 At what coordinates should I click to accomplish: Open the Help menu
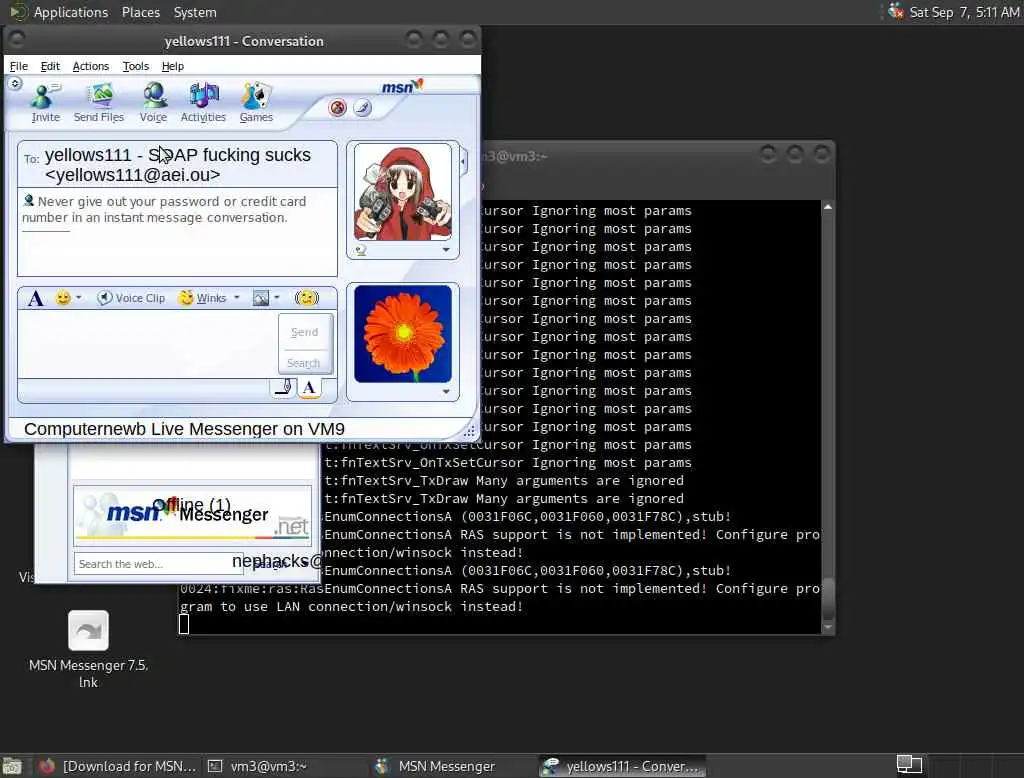pyautogui.click(x=172, y=66)
